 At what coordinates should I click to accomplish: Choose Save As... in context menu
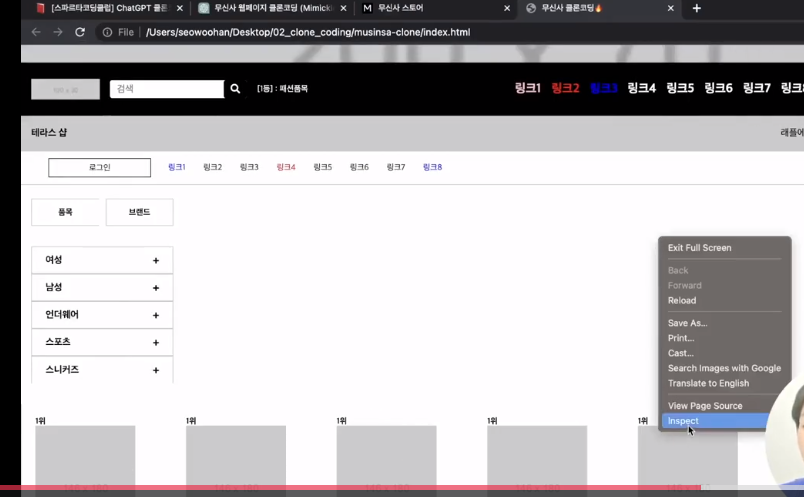click(x=688, y=323)
